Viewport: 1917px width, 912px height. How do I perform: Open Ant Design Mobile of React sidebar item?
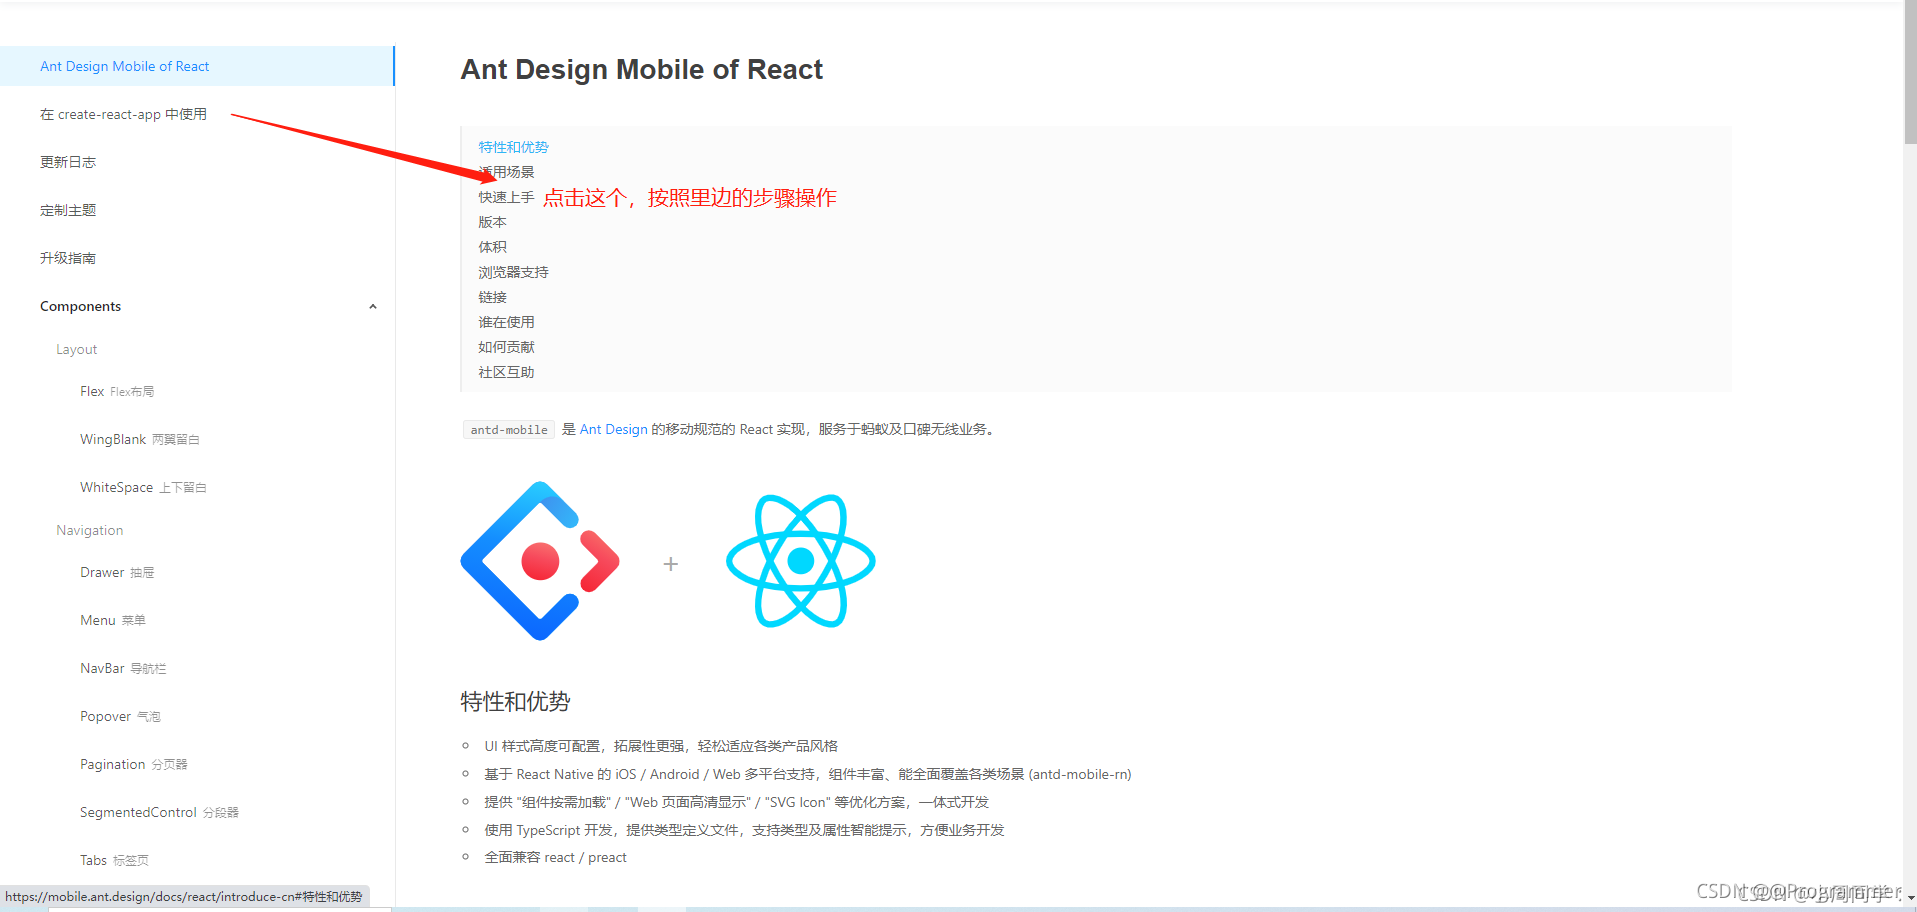[x=197, y=66]
